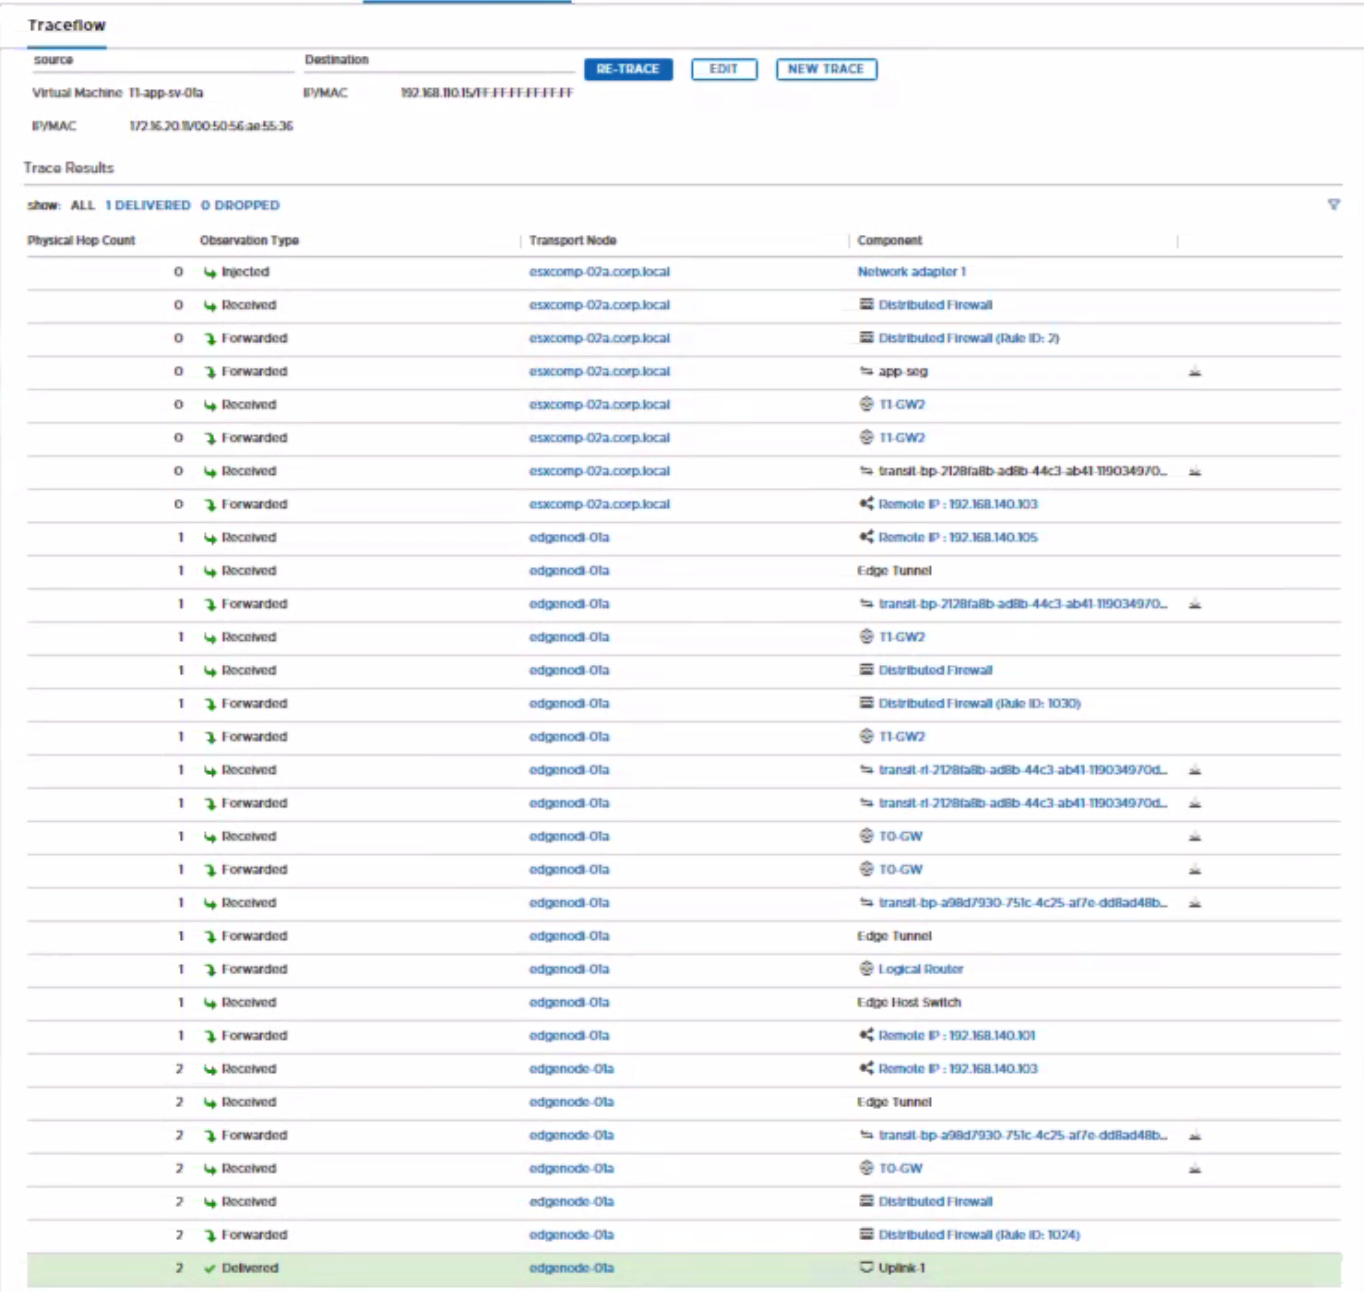Click the Distributed Firewall Rule ID 1030 icon
The width and height of the screenshot is (1364, 1292).
[866, 704]
